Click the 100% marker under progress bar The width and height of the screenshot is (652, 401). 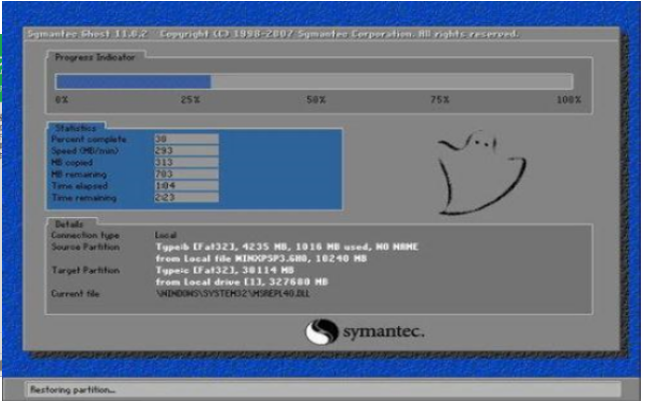(x=568, y=101)
